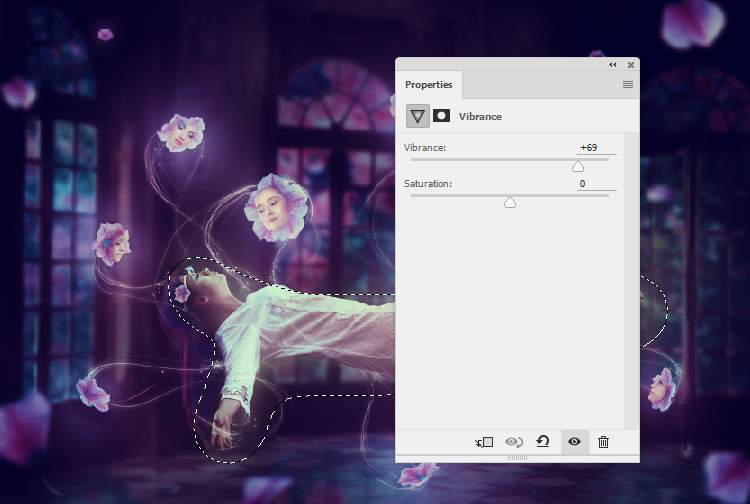Select the layer mask icon
The image size is (750, 504).
[x=441, y=116]
